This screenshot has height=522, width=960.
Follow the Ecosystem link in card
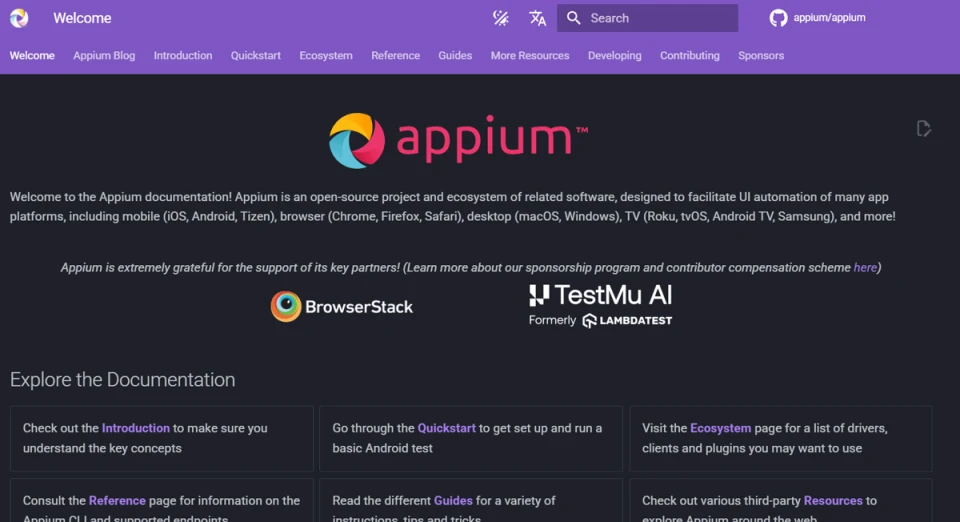721,428
